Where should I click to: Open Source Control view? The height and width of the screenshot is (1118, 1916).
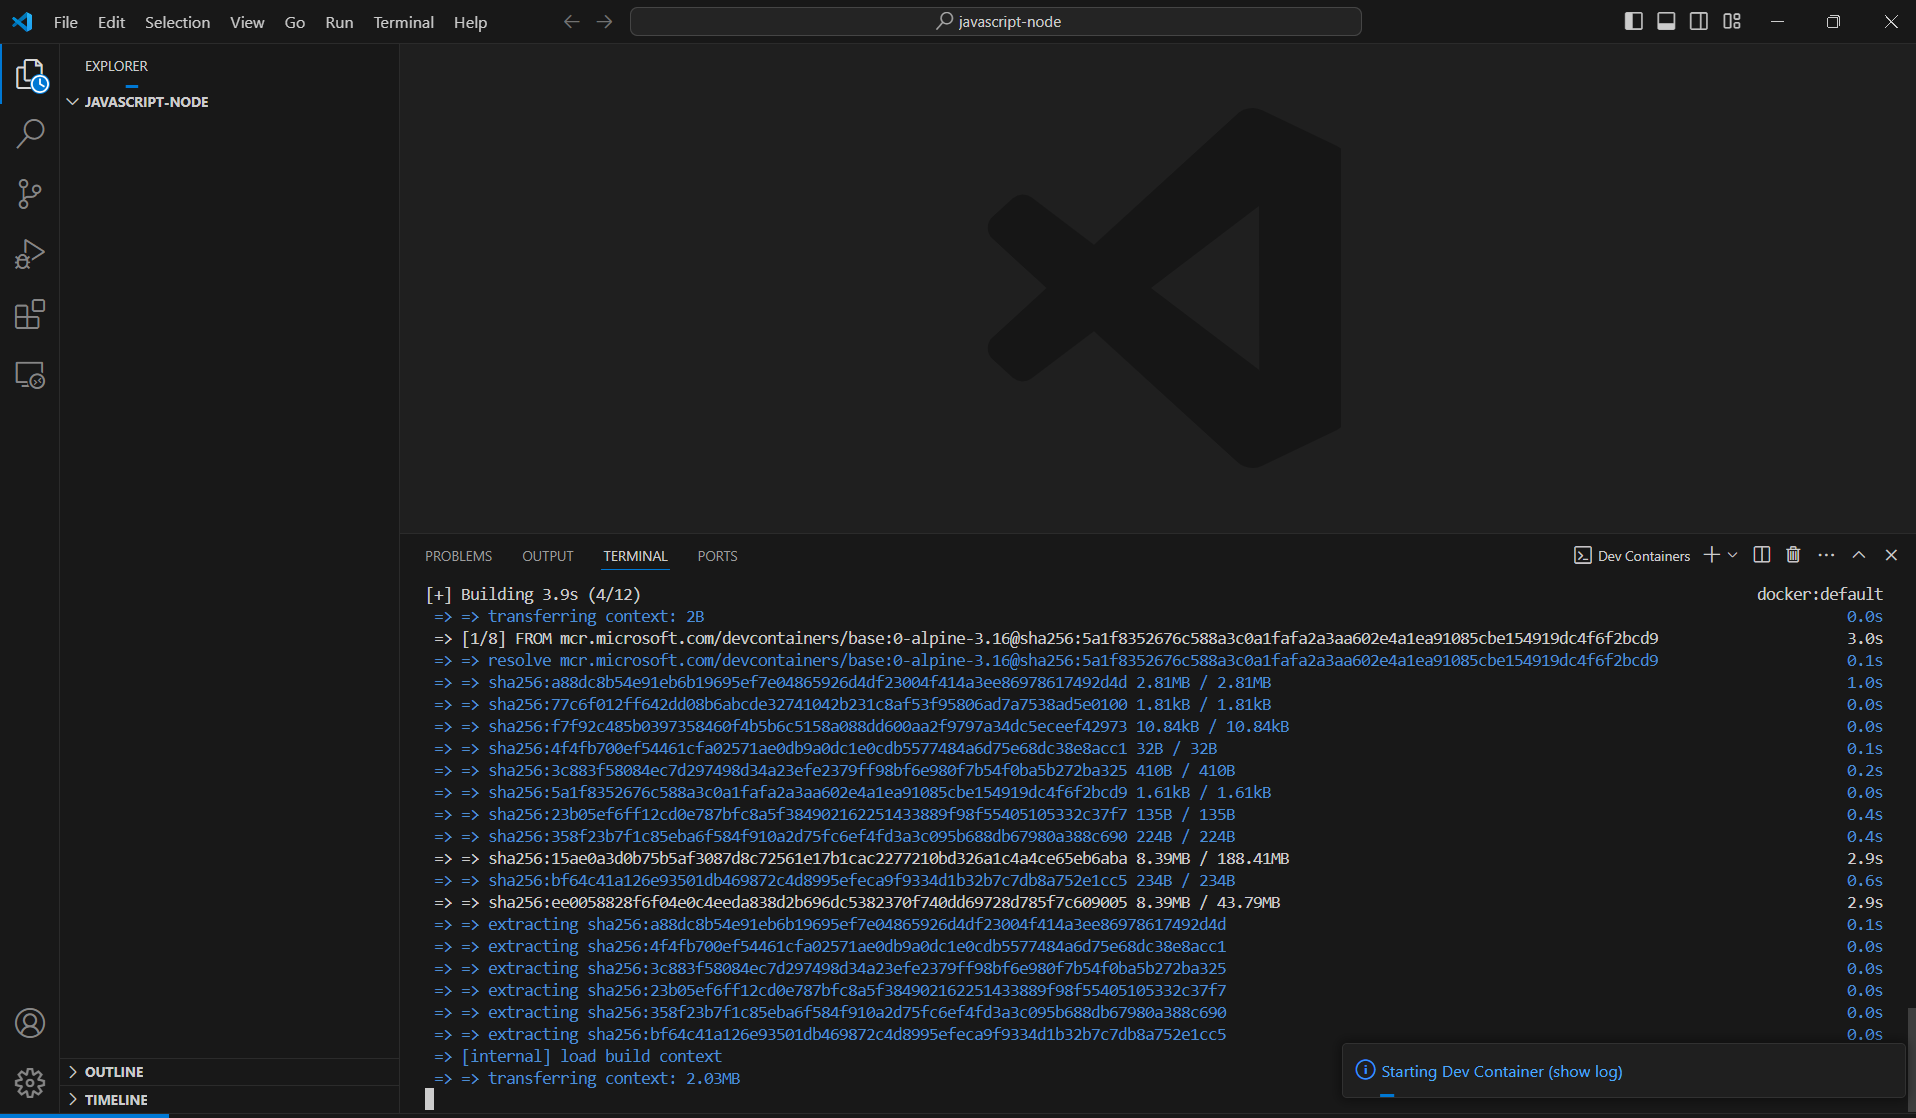[x=30, y=193]
